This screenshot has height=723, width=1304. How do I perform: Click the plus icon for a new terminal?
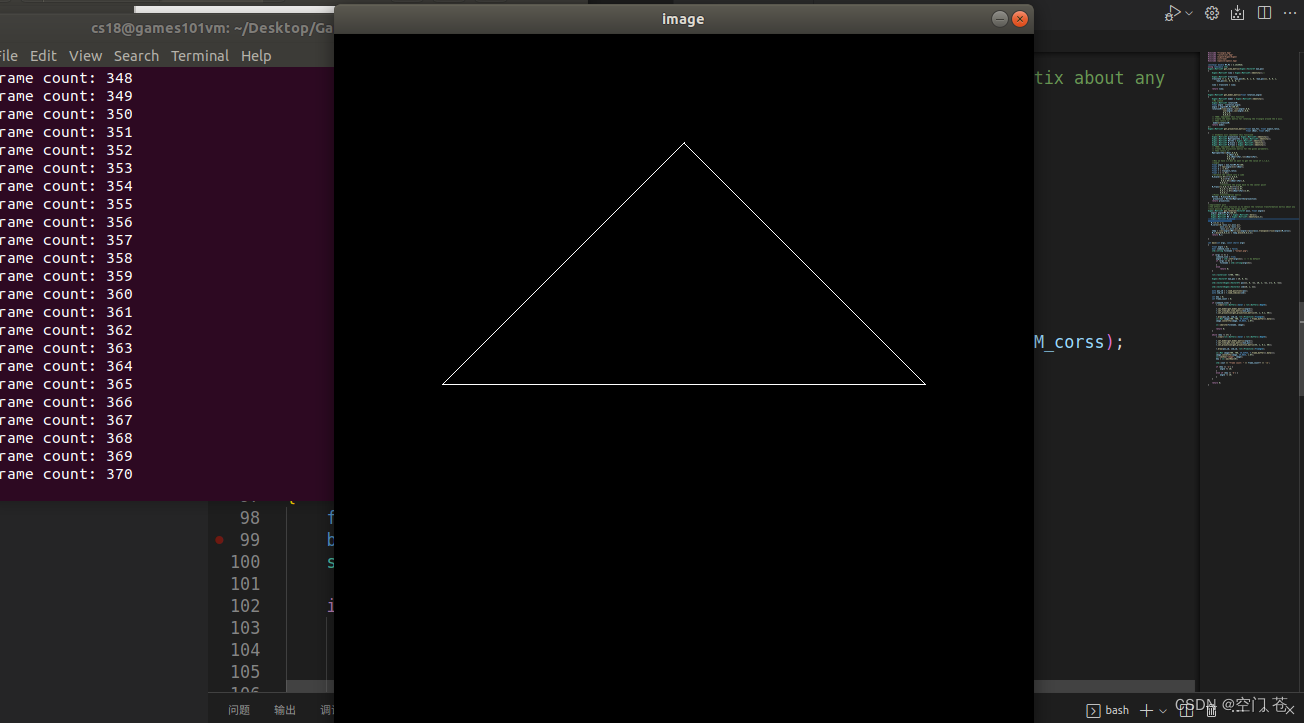[x=1146, y=710]
